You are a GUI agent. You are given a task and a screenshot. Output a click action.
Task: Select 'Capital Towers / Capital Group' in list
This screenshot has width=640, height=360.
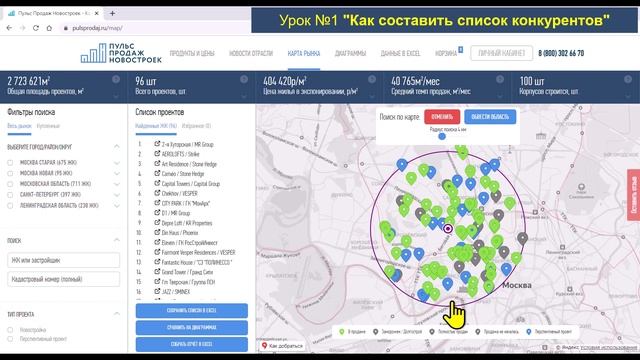191,184
